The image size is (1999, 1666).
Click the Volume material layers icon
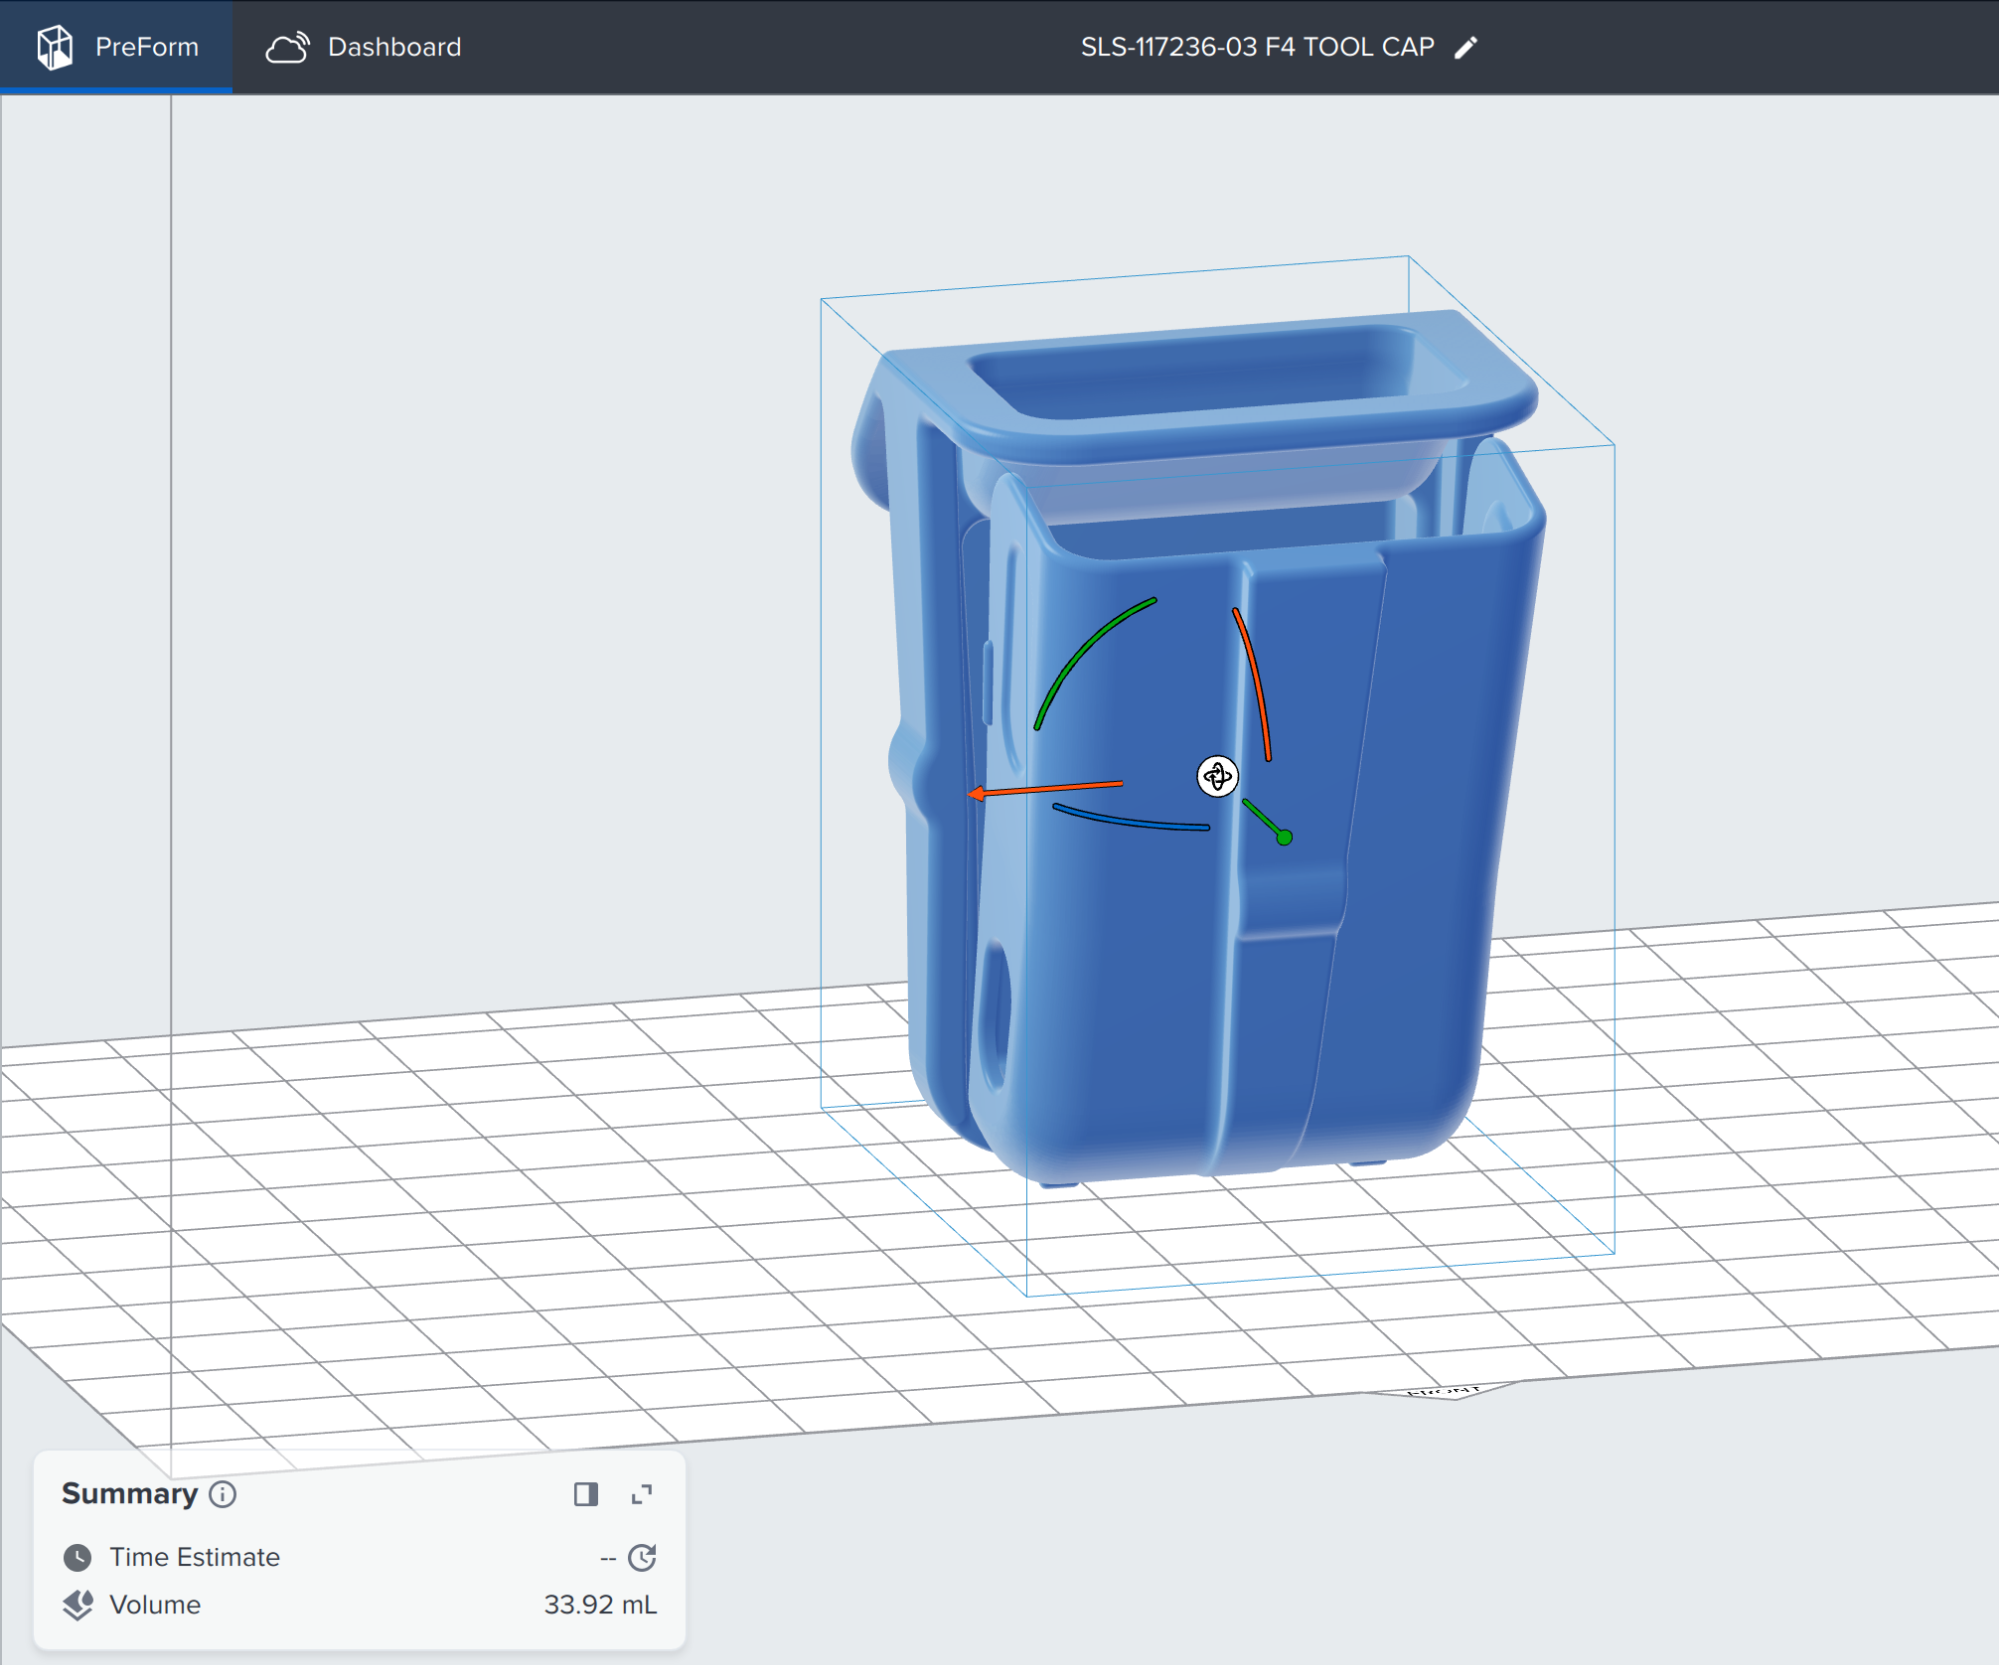click(x=78, y=1604)
